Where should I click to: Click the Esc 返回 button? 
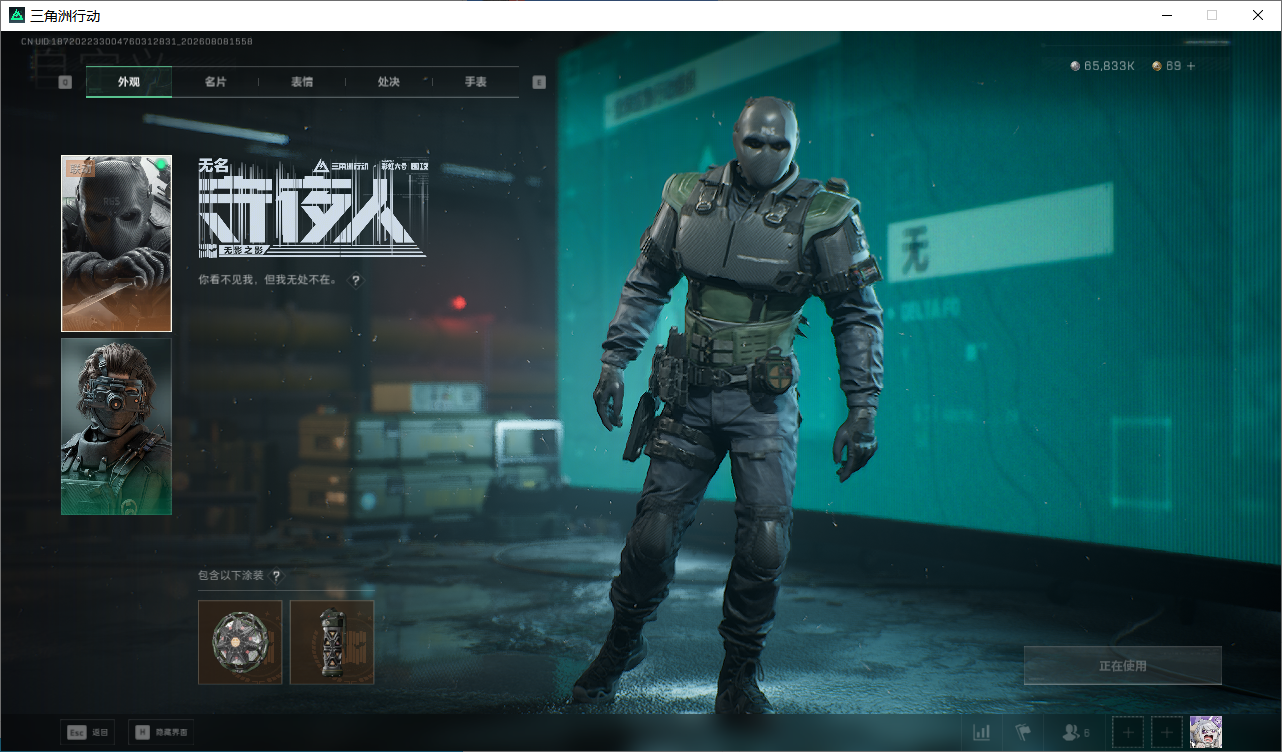point(88,733)
